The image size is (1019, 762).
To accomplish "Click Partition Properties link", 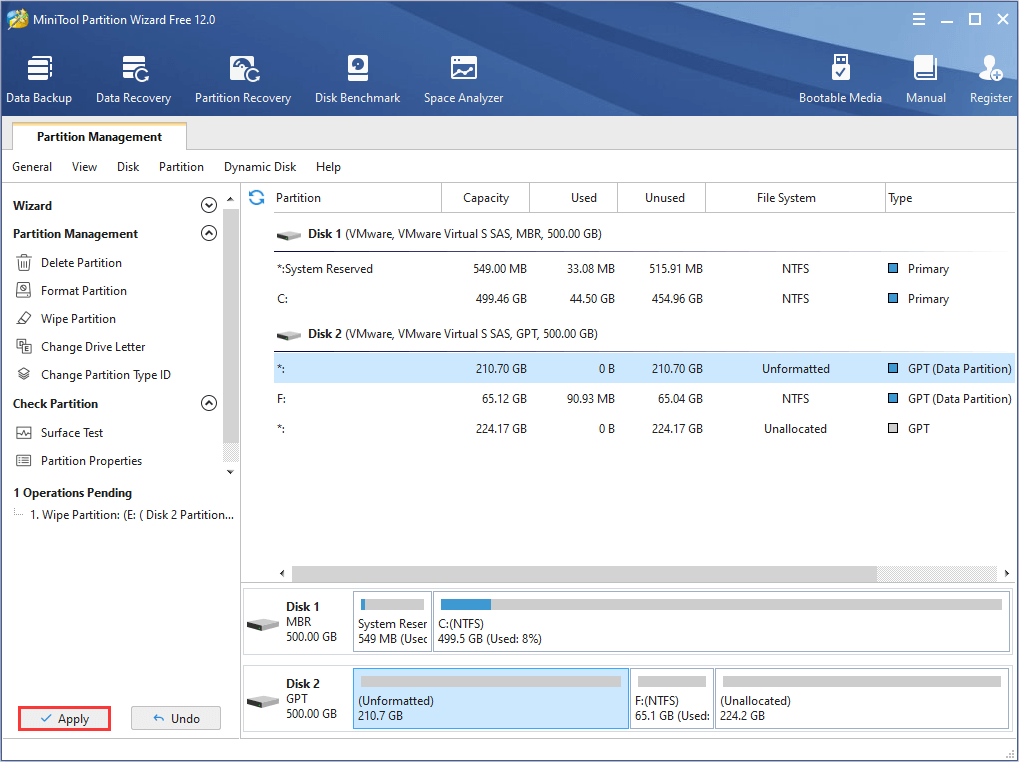I will [x=92, y=461].
